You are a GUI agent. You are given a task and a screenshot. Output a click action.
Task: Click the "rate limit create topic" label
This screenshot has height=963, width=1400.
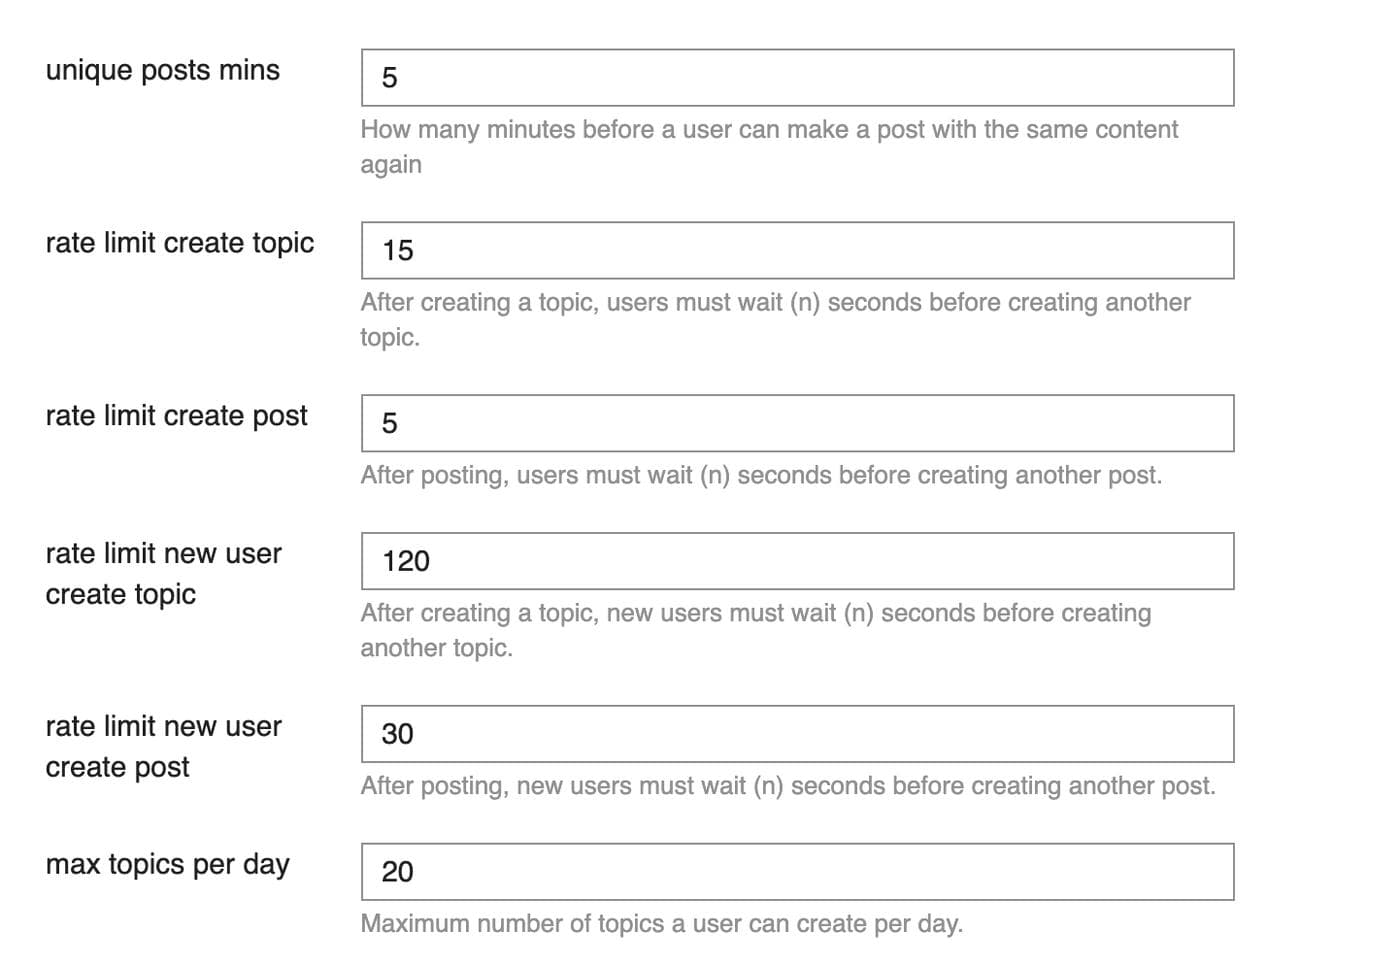[180, 244]
